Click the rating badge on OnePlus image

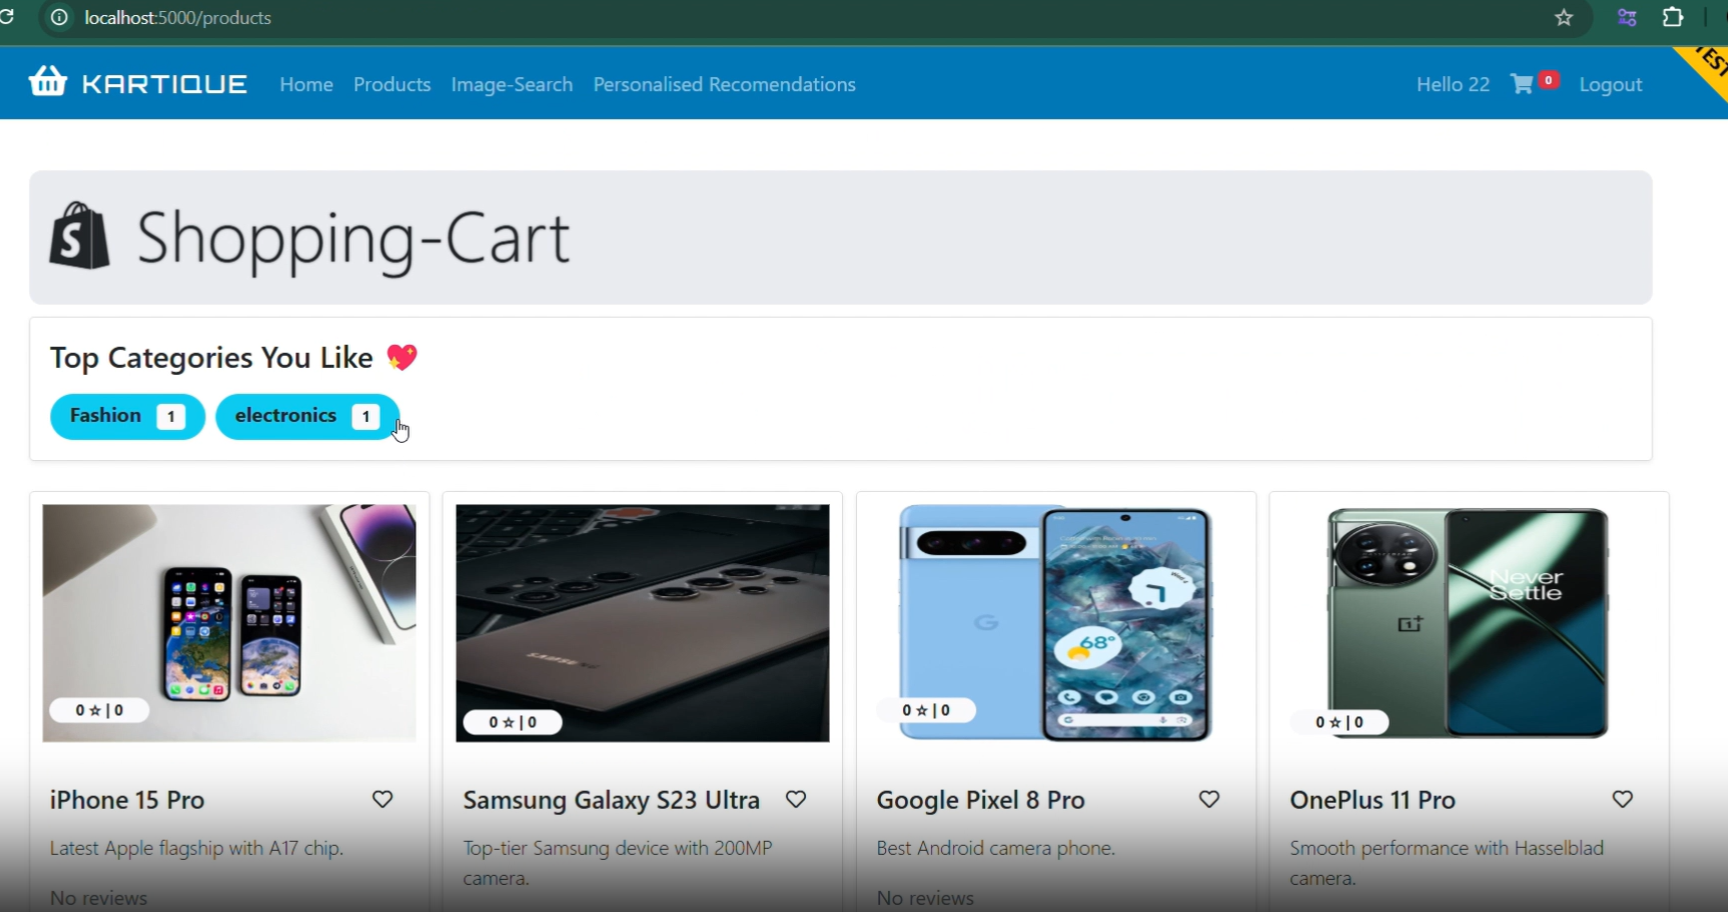pyautogui.click(x=1339, y=722)
